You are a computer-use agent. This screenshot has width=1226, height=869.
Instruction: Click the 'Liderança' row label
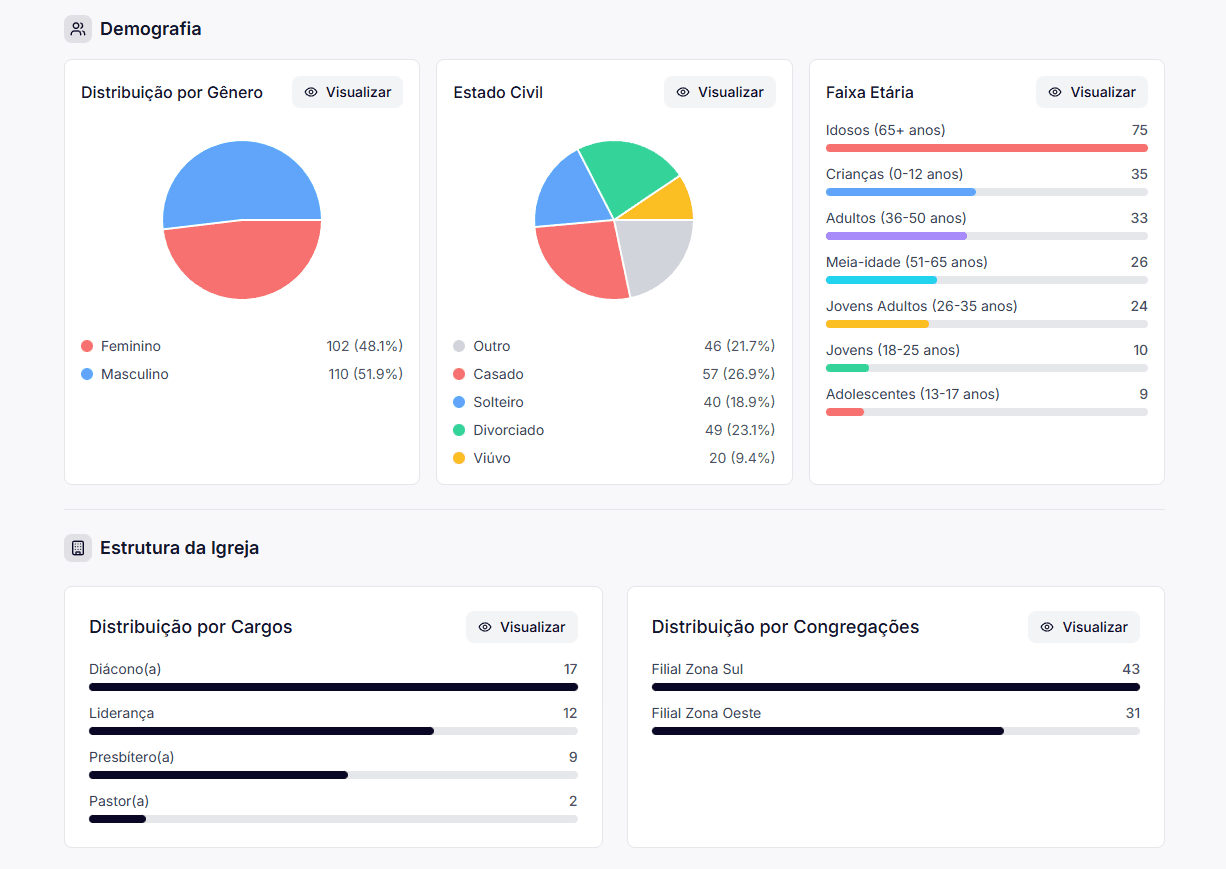[122, 713]
